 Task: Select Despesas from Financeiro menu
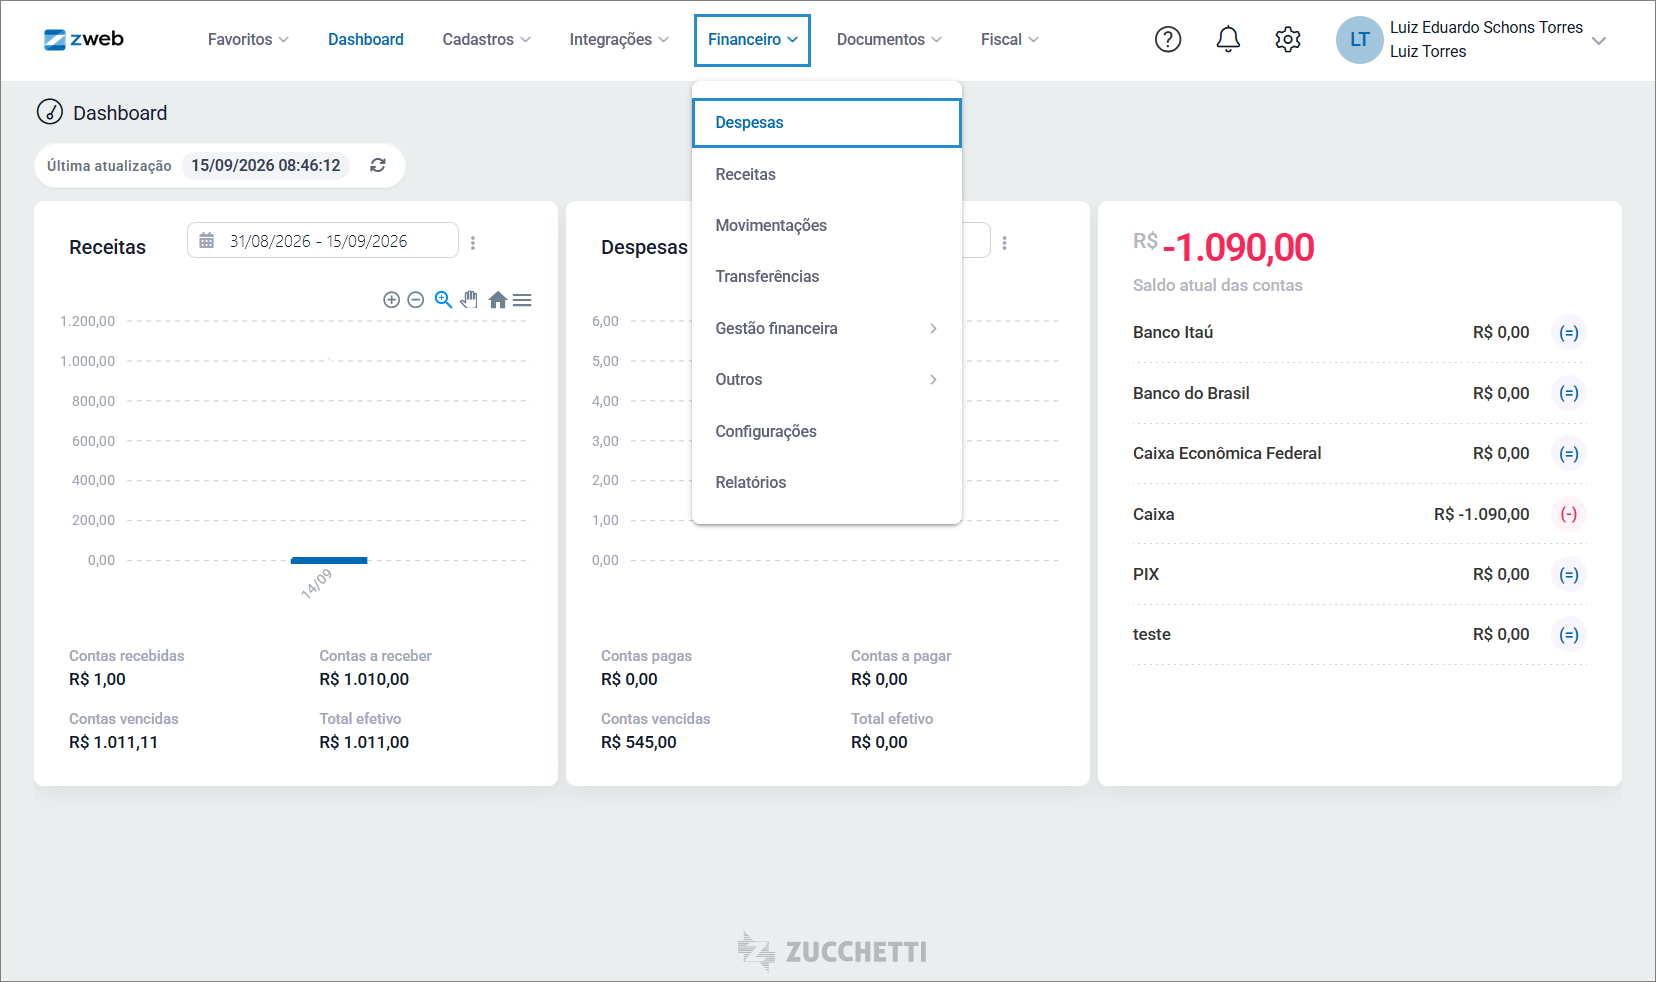tap(827, 123)
